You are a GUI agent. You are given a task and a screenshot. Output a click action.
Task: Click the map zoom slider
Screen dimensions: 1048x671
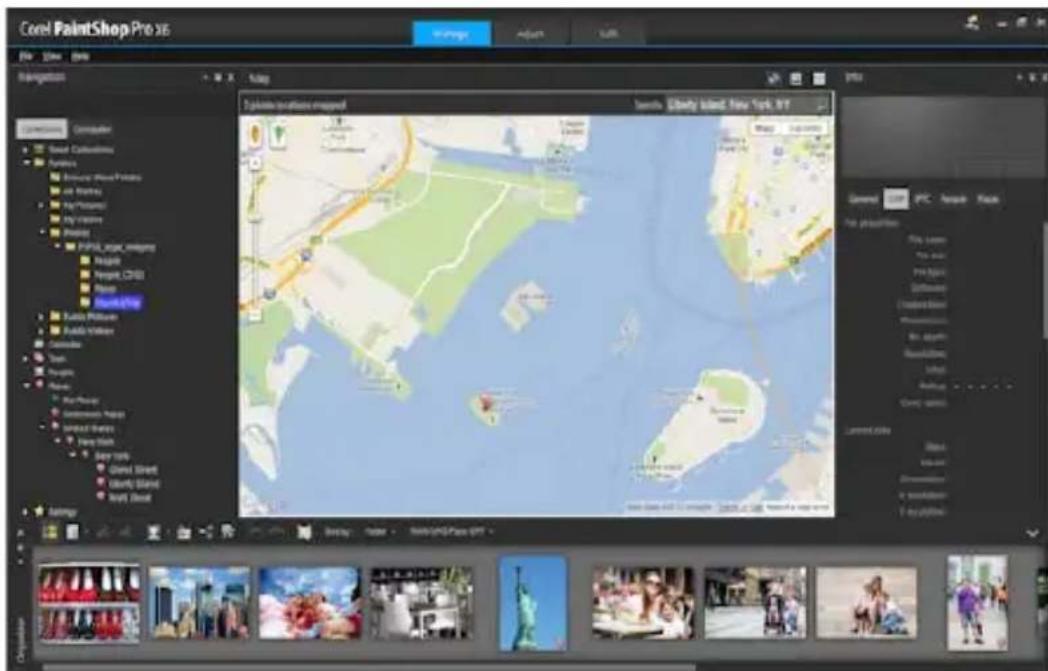coord(255,237)
